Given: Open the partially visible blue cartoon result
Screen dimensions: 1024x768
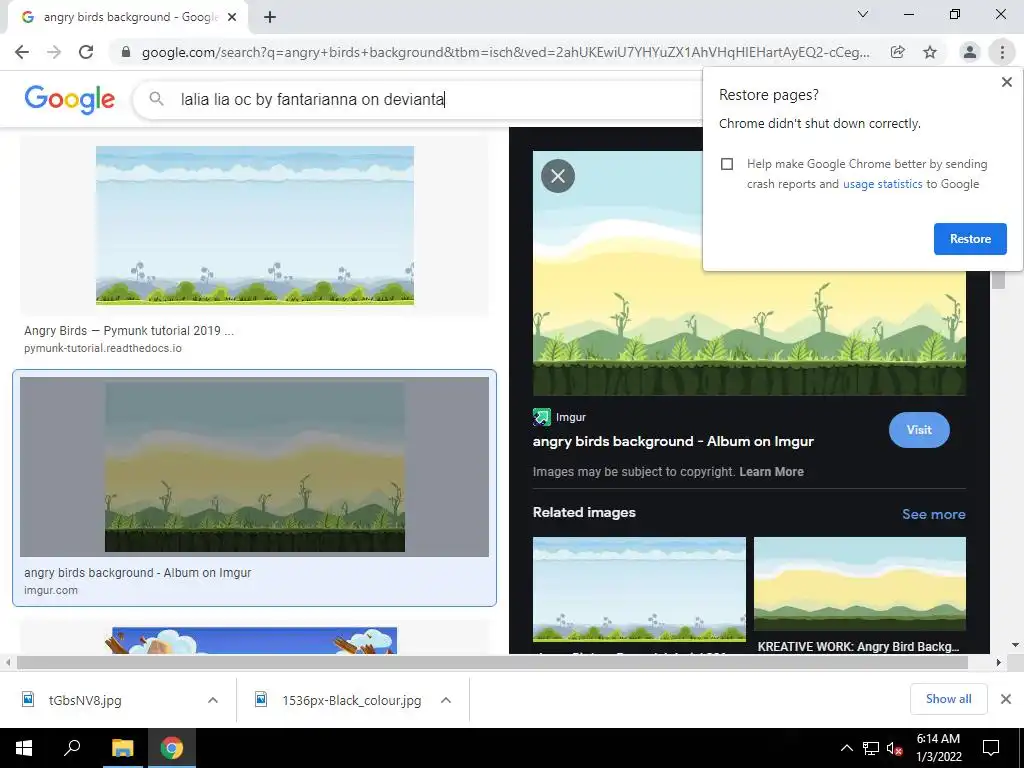Looking at the screenshot, I should (255, 640).
